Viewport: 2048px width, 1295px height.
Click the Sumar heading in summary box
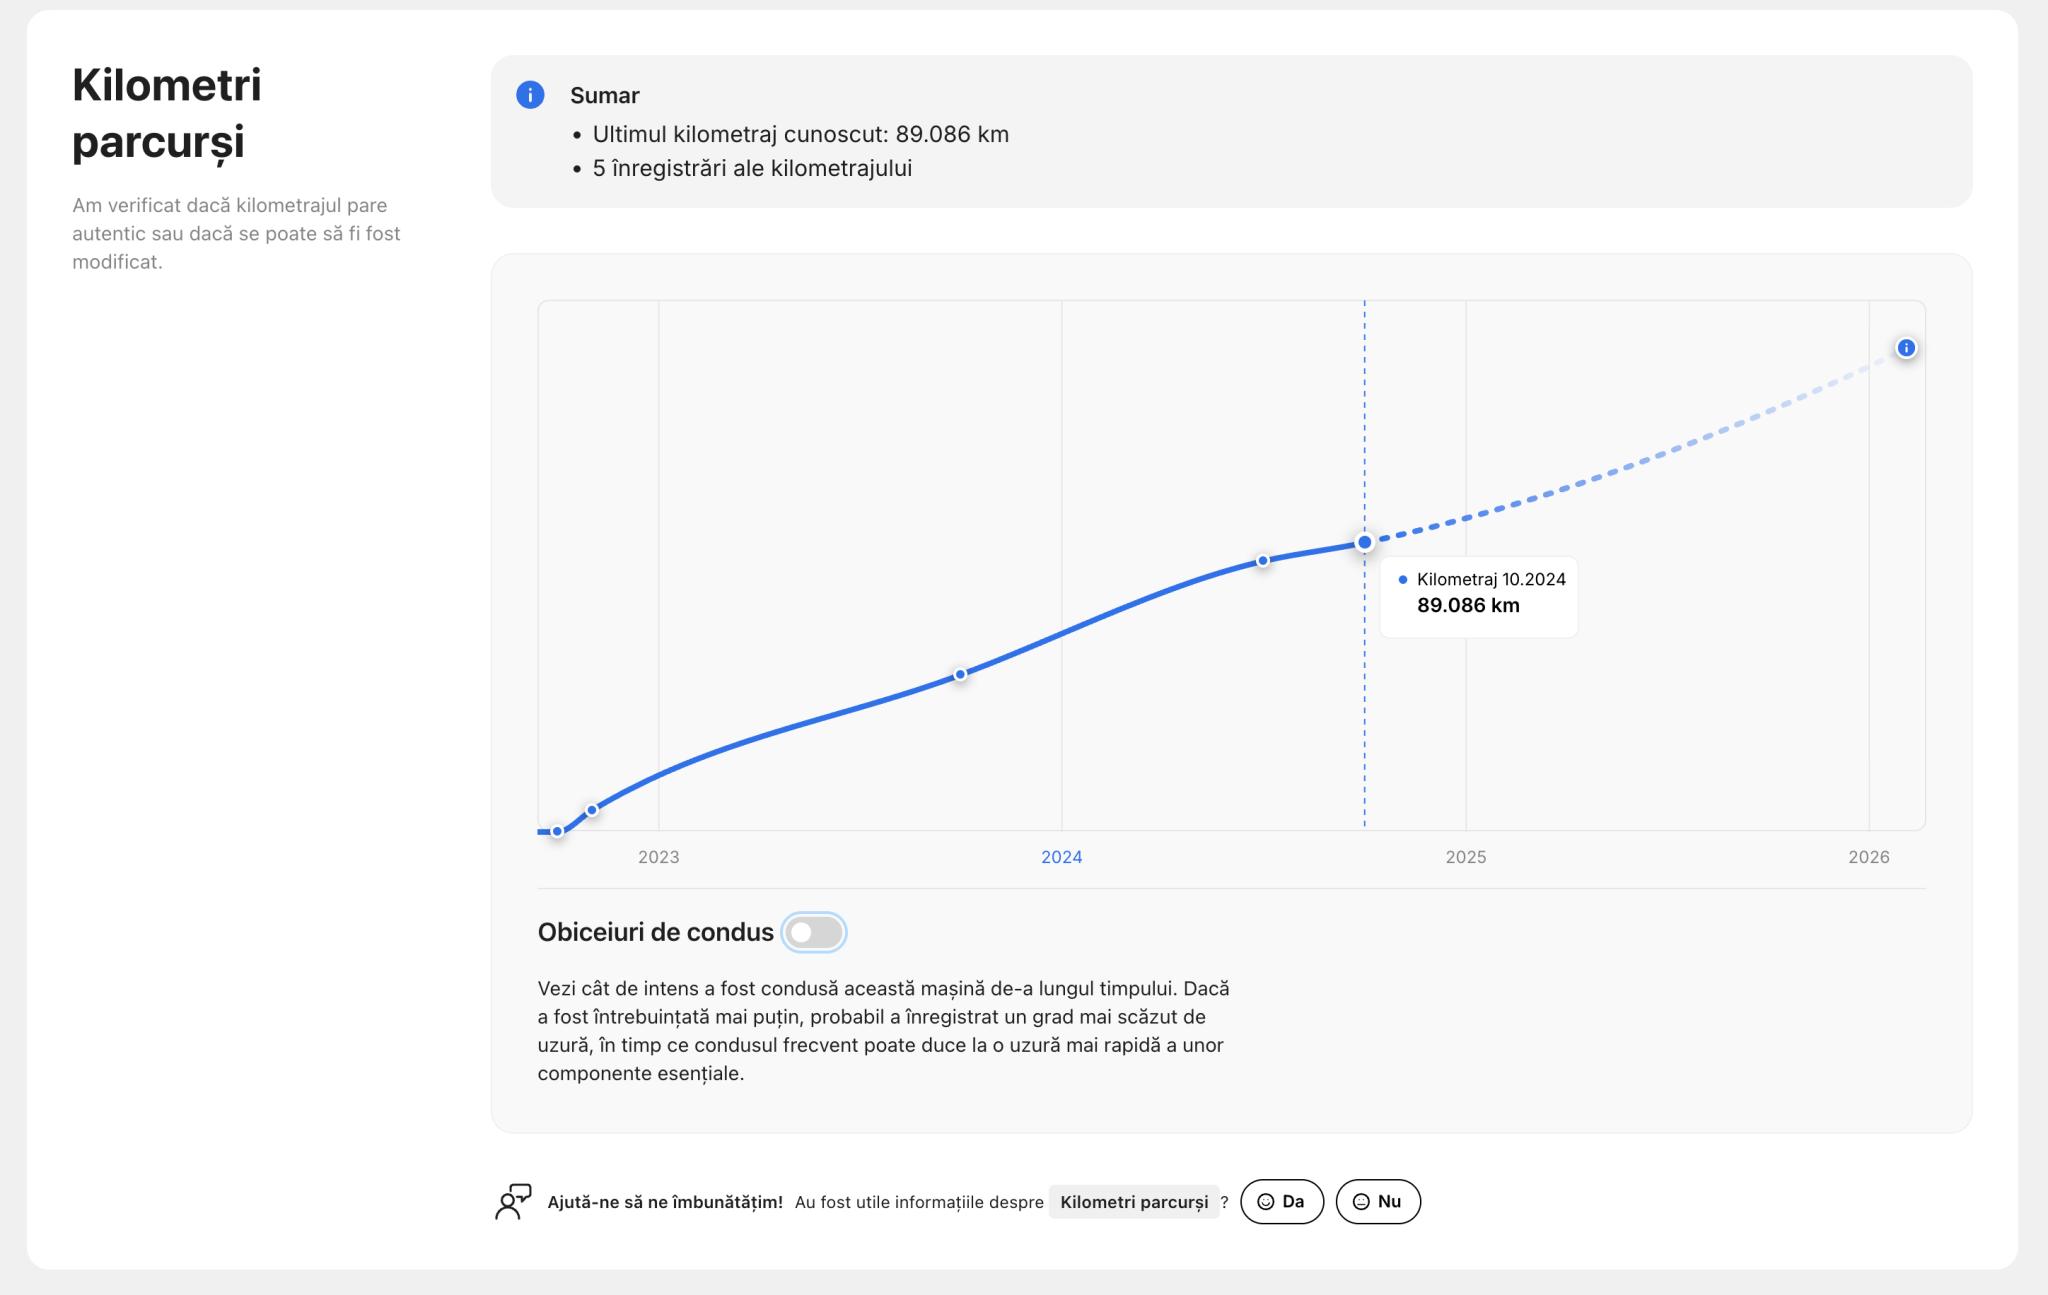click(604, 96)
